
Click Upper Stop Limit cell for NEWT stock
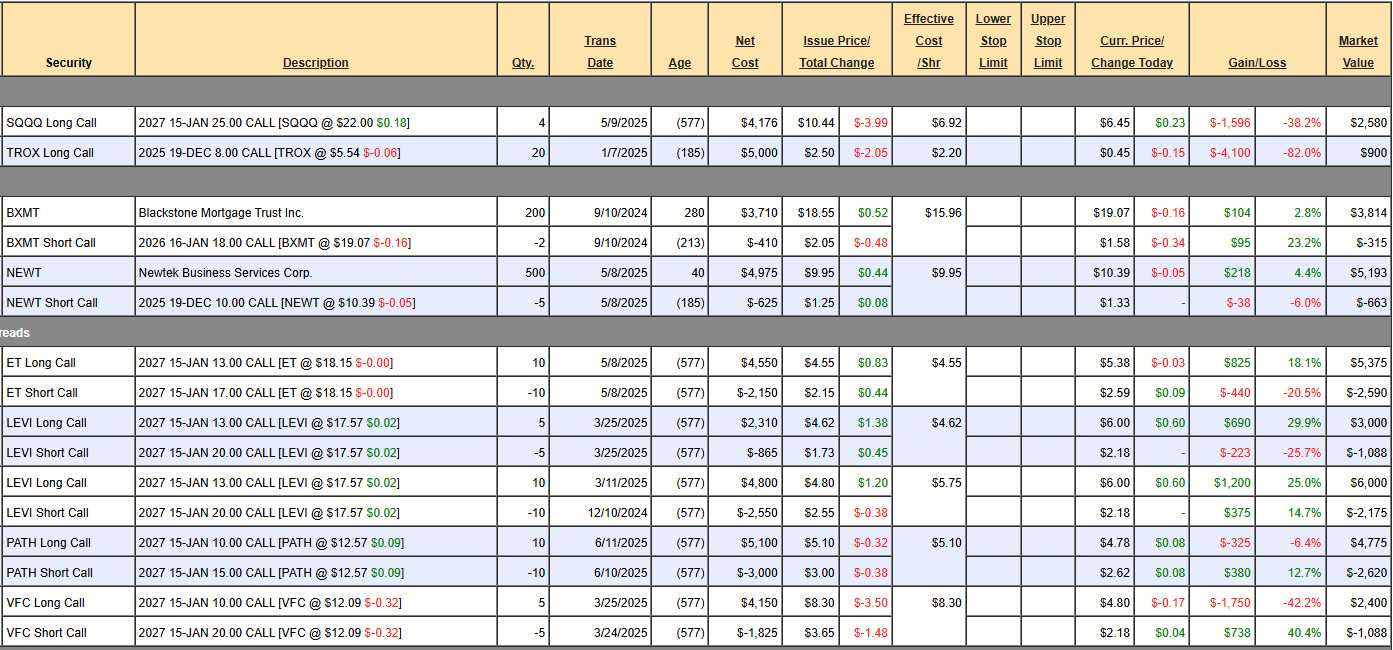point(1047,273)
